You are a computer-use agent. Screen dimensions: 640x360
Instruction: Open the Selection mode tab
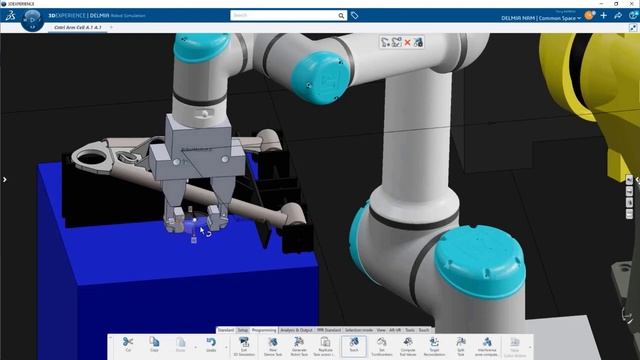pos(359,330)
